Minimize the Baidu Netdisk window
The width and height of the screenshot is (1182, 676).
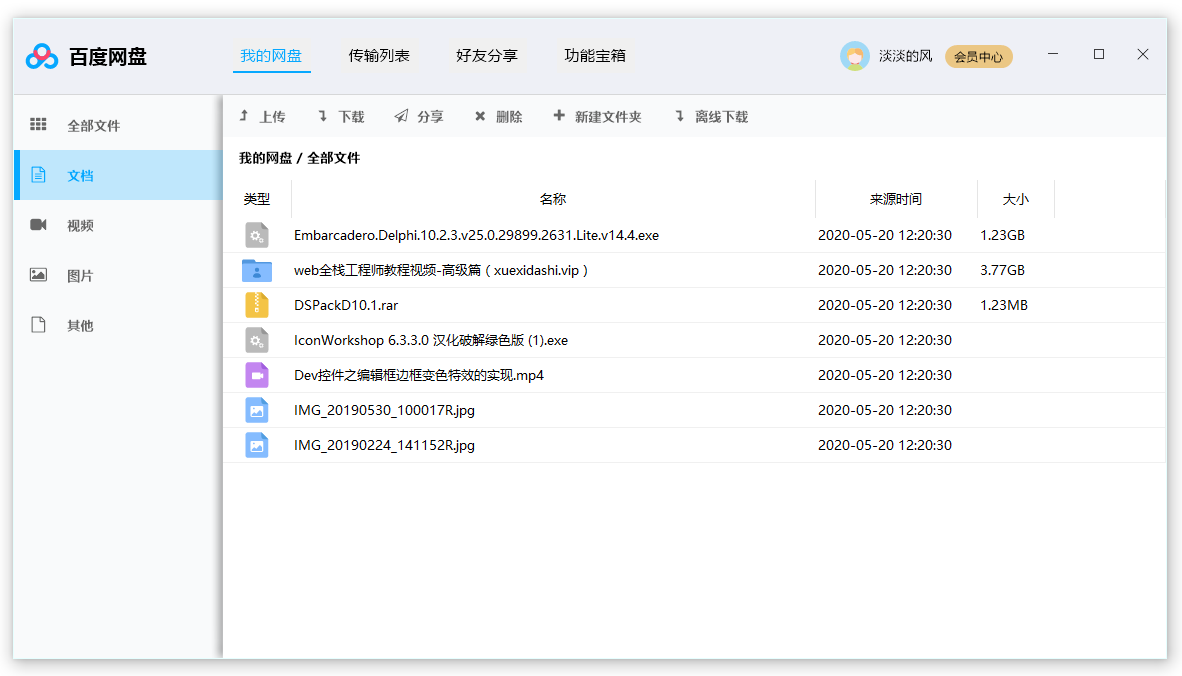(1053, 54)
